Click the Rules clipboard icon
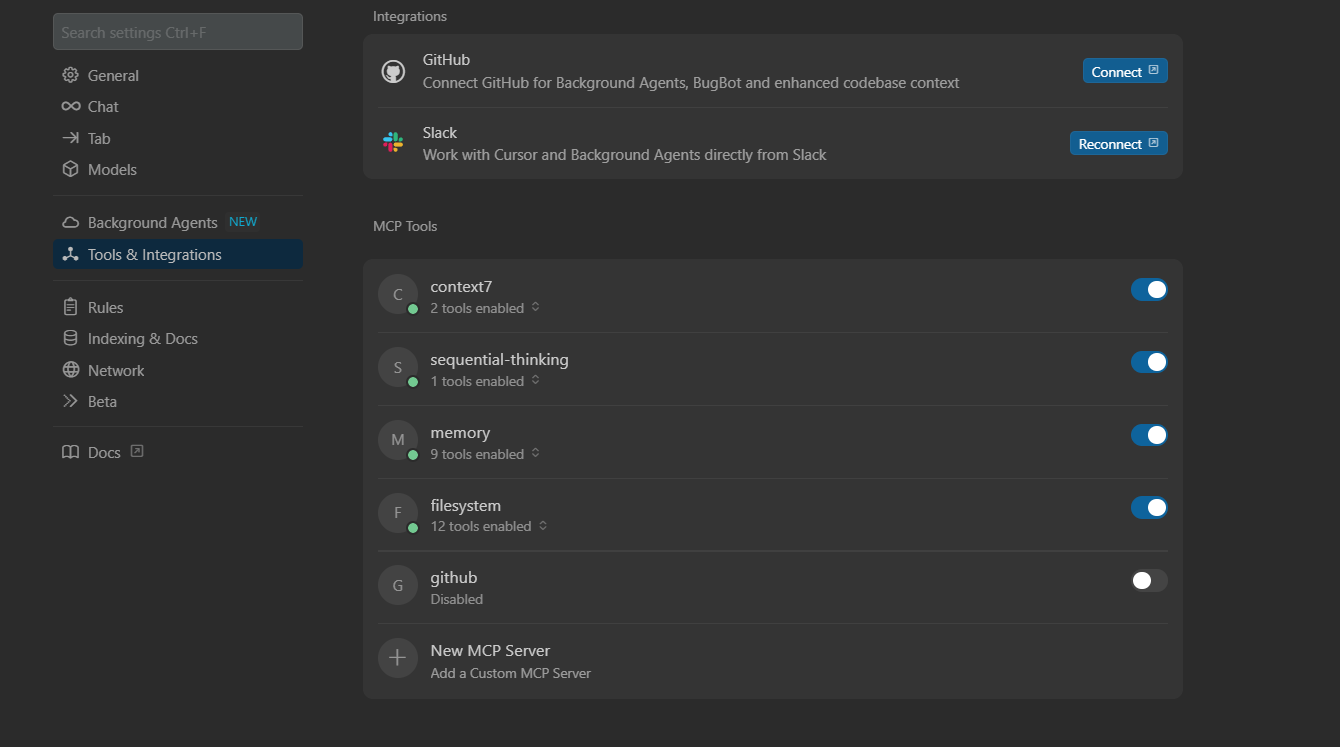The width and height of the screenshot is (1340, 747). tap(70, 307)
